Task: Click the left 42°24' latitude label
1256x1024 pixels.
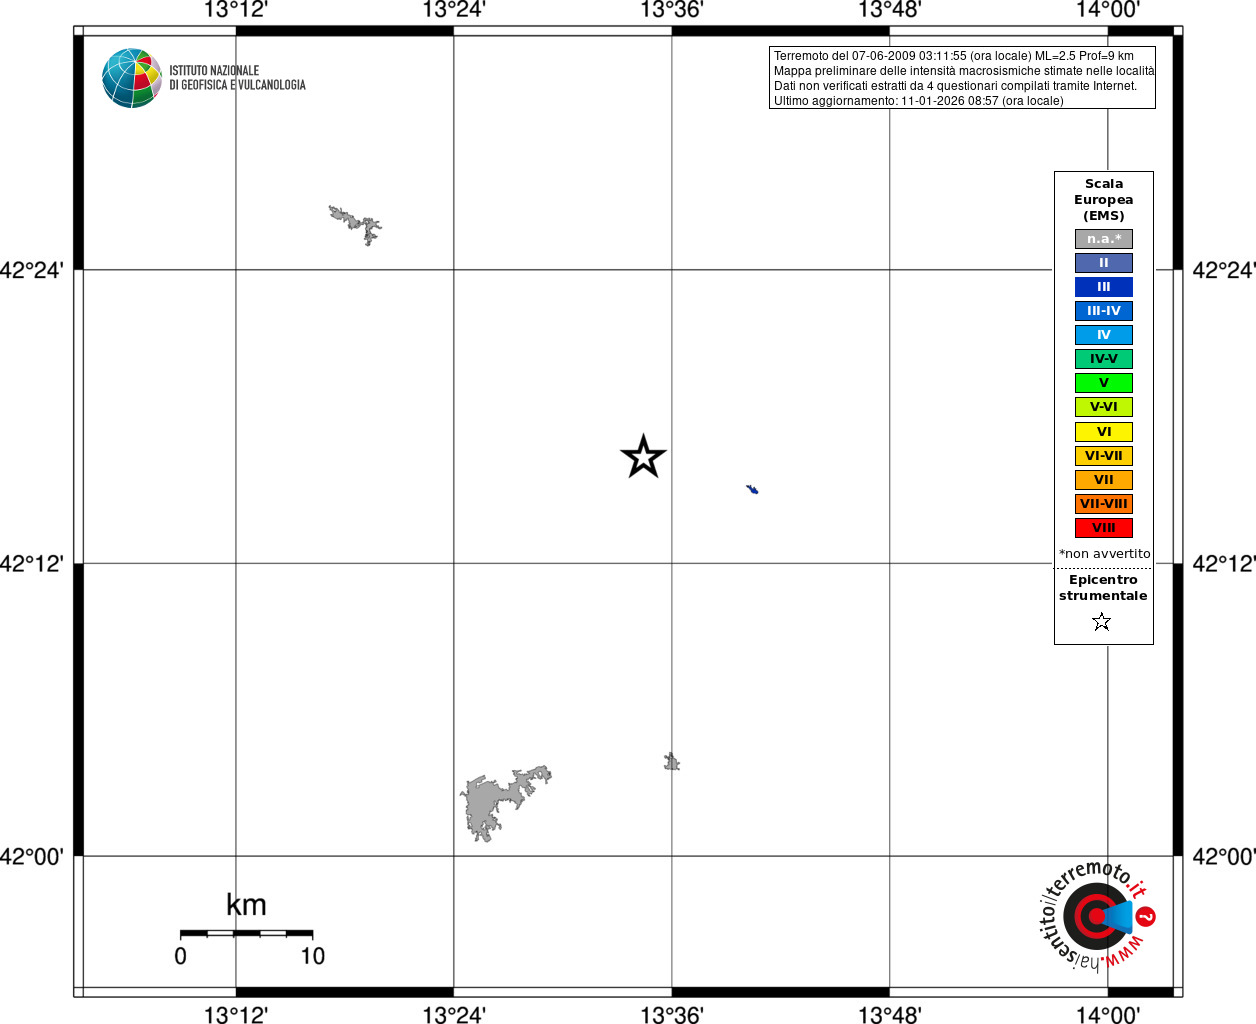Action: tap(32, 270)
